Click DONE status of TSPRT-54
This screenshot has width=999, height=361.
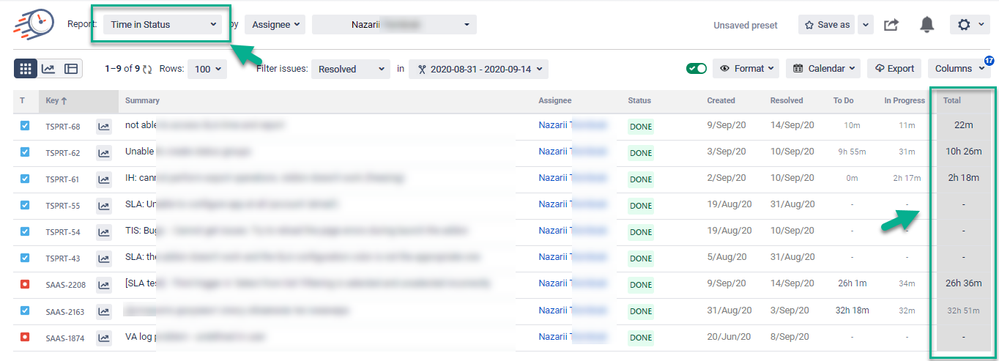tap(641, 232)
